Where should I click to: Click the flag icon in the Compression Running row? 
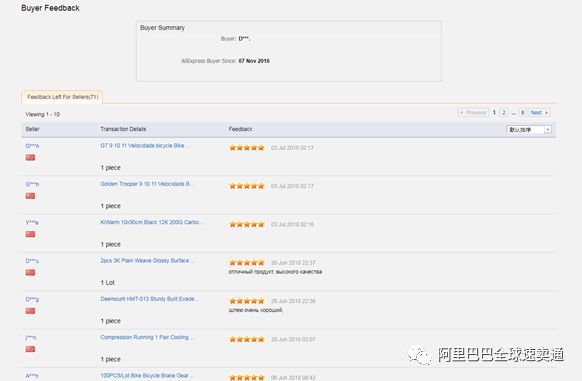click(x=30, y=349)
